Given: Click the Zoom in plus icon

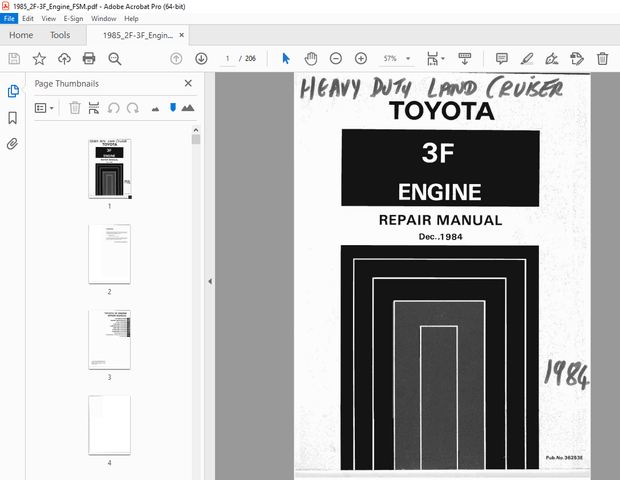Looking at the screenshot, I should tap(361, 59).
